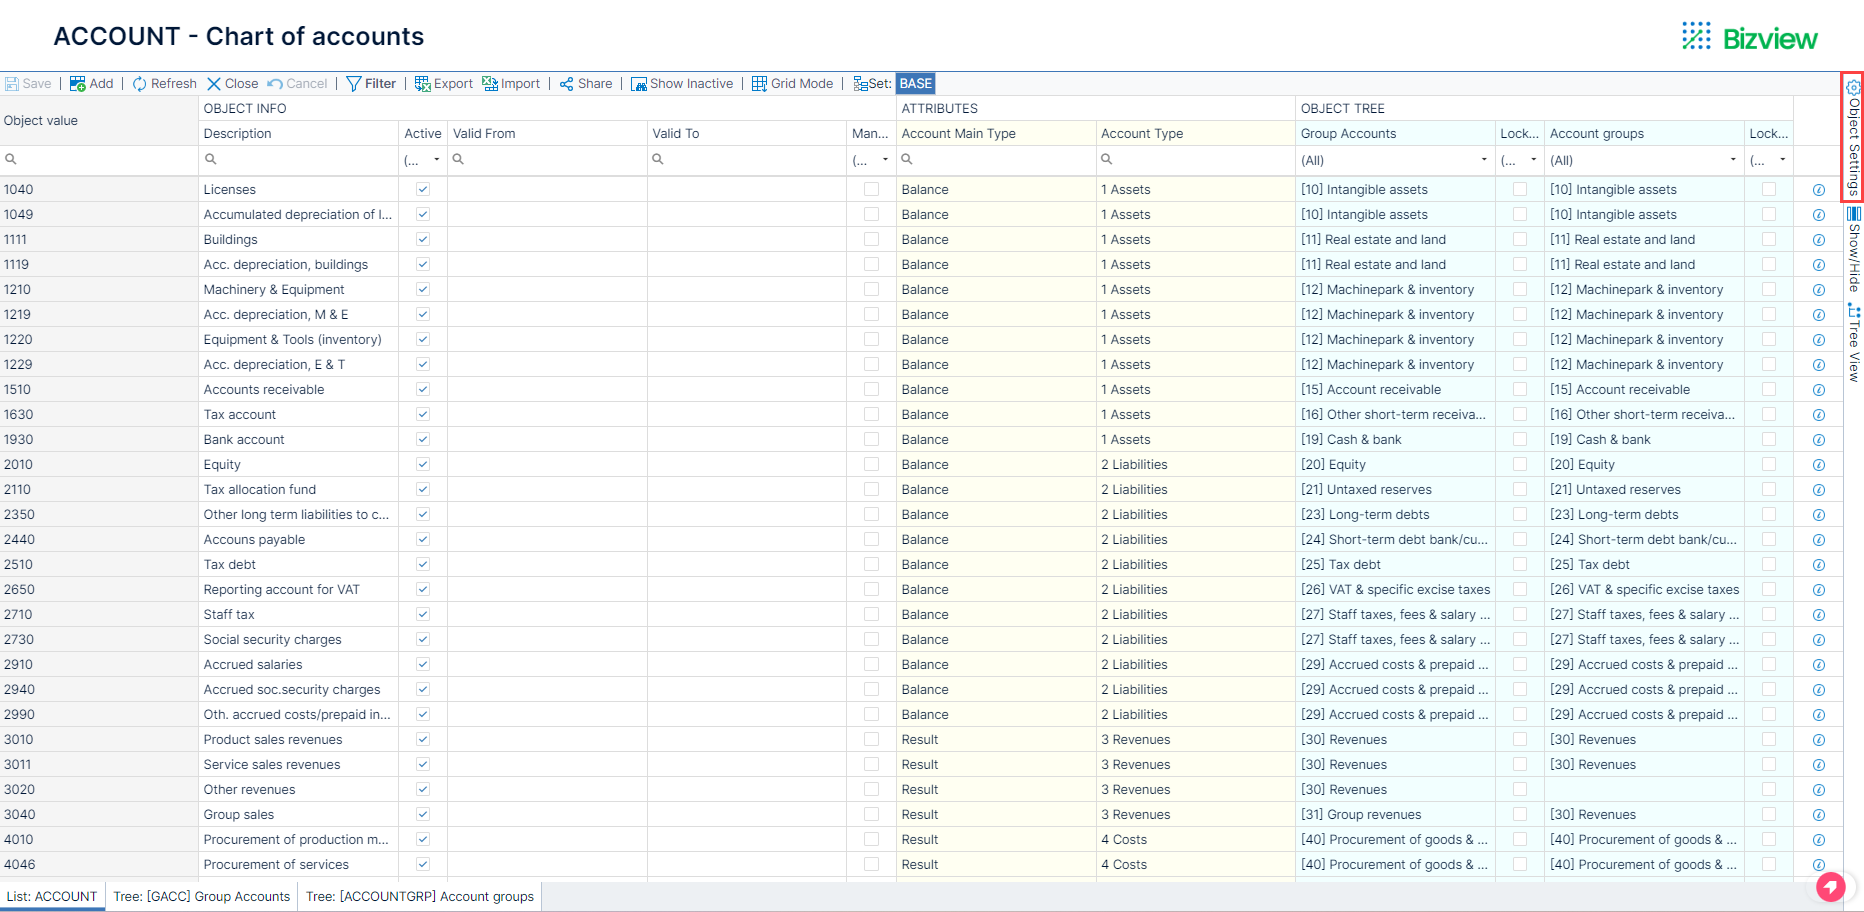
Task: Open the Active column filter dropdown
Action: [x=436, y=160]
